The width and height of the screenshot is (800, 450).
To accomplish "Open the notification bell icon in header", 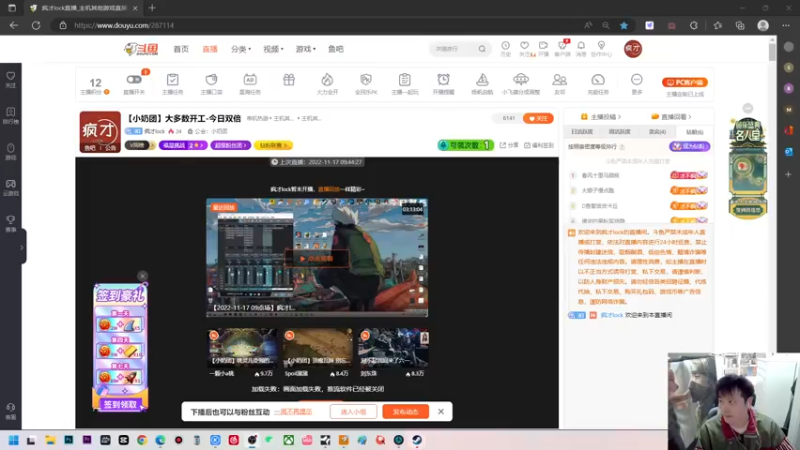I will 581,46.
